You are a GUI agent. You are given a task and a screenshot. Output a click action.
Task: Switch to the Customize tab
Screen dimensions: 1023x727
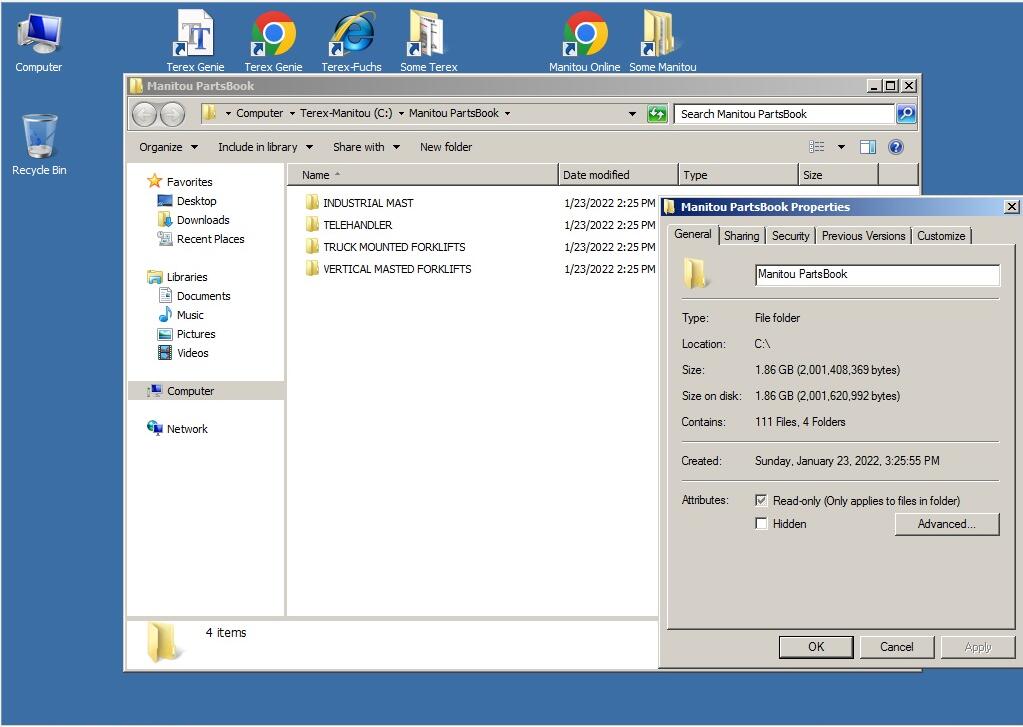pyautogui.click(x=941, y=236)
